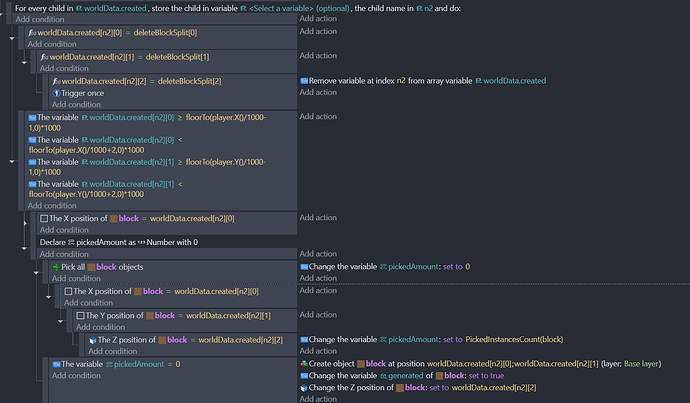Screen dimensions: 690x403
Task: Collapse nested X position of block event
Action: 48,297
